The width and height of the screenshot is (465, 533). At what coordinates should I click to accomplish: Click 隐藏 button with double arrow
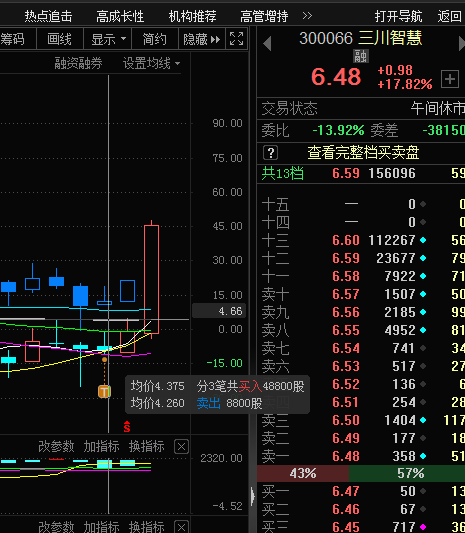point(202,39)
